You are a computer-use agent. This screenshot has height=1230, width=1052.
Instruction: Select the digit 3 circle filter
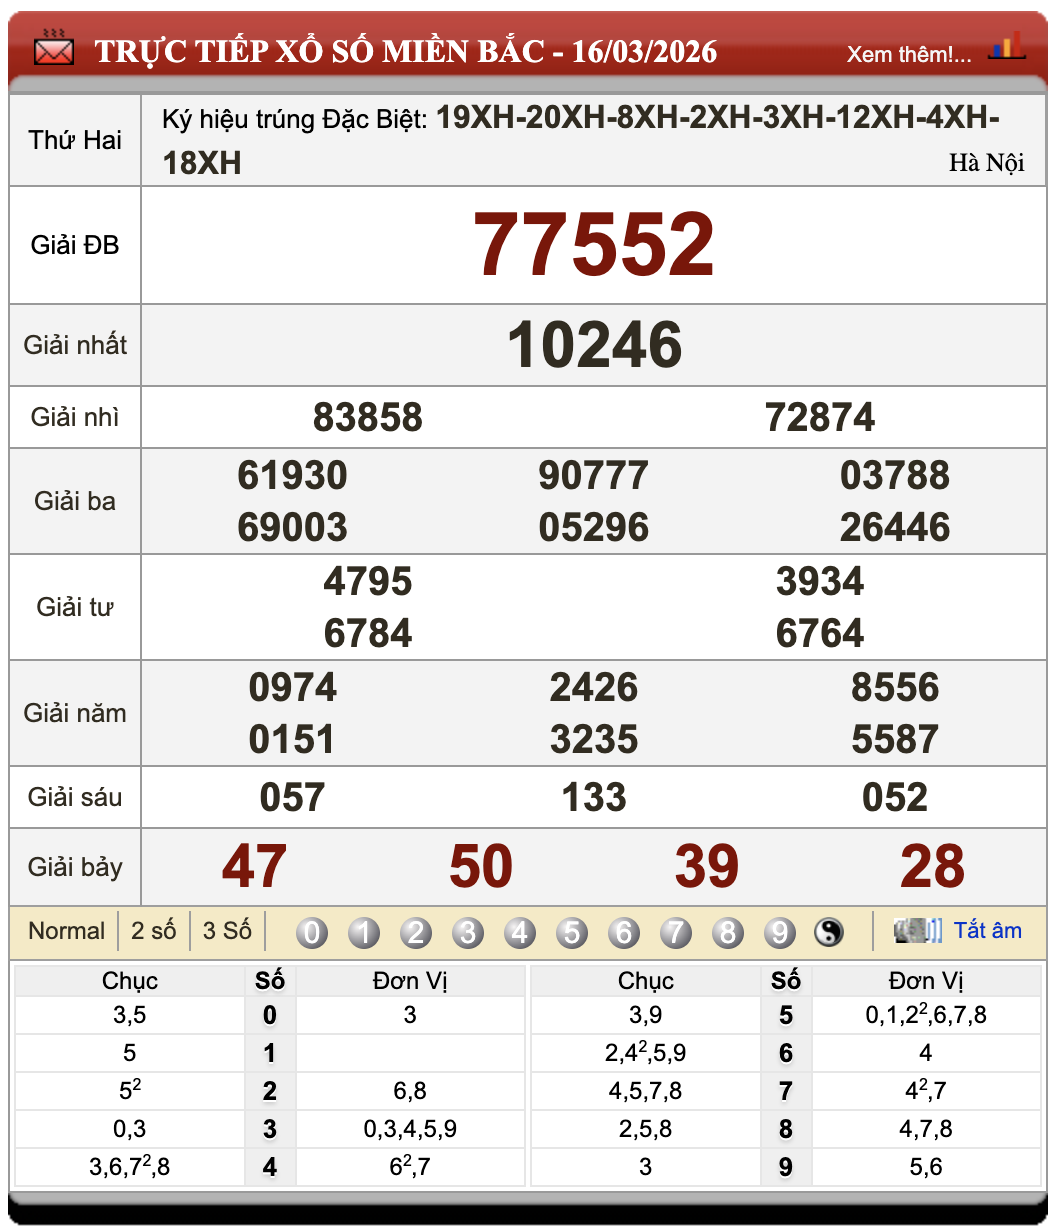(468, 933)
